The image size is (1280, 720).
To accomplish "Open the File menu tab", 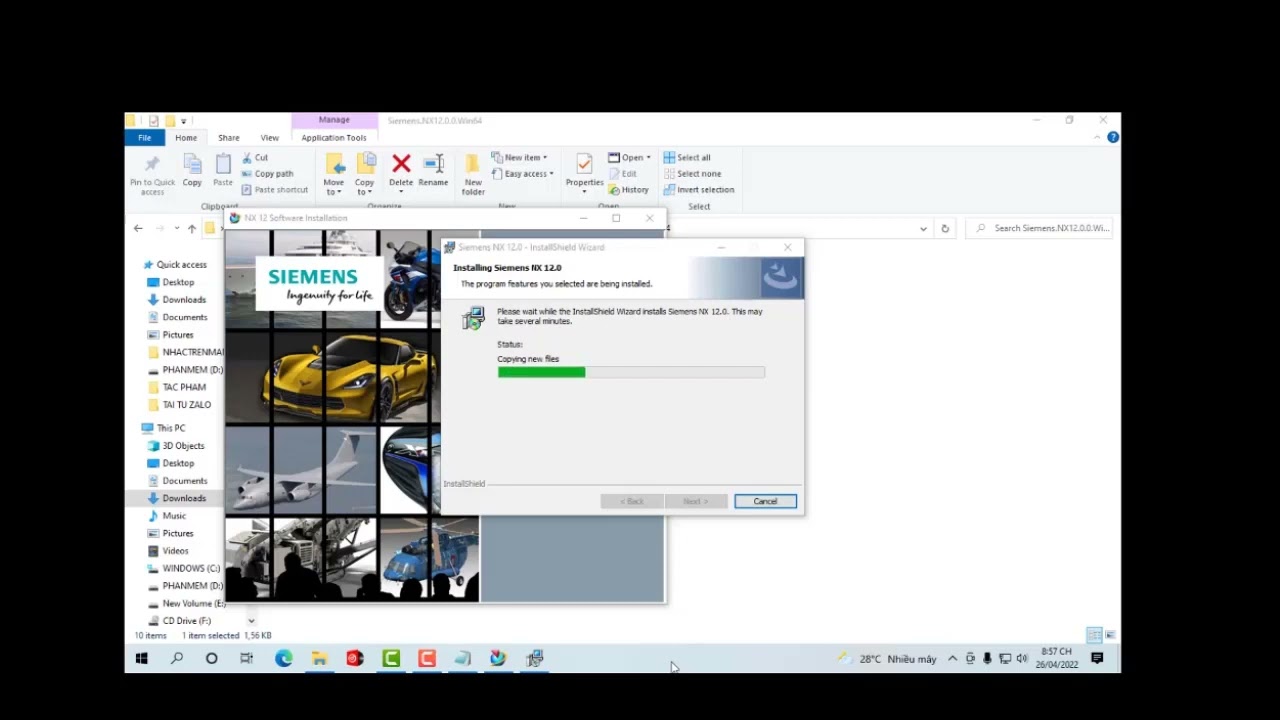I will [x=144, y=138].
